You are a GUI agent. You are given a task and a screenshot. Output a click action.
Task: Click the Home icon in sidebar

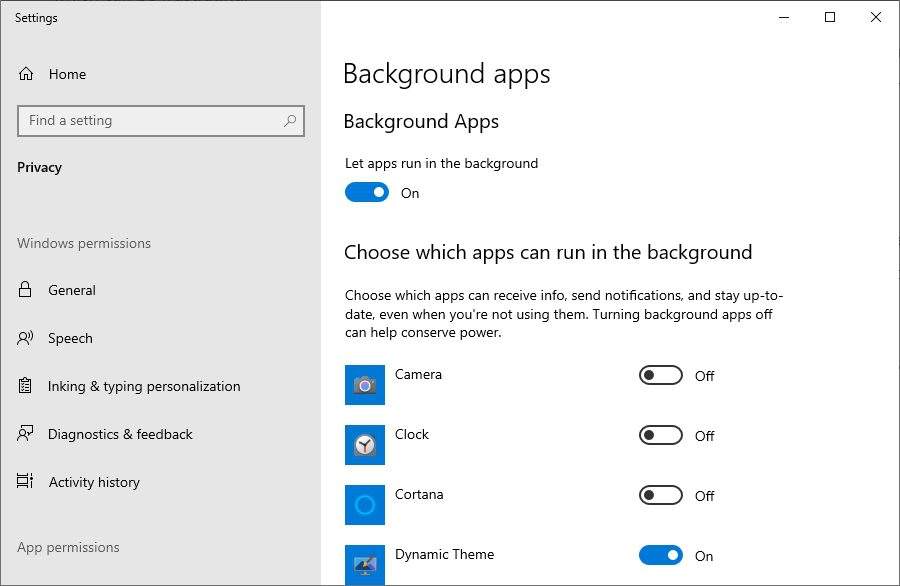[26, 74]
